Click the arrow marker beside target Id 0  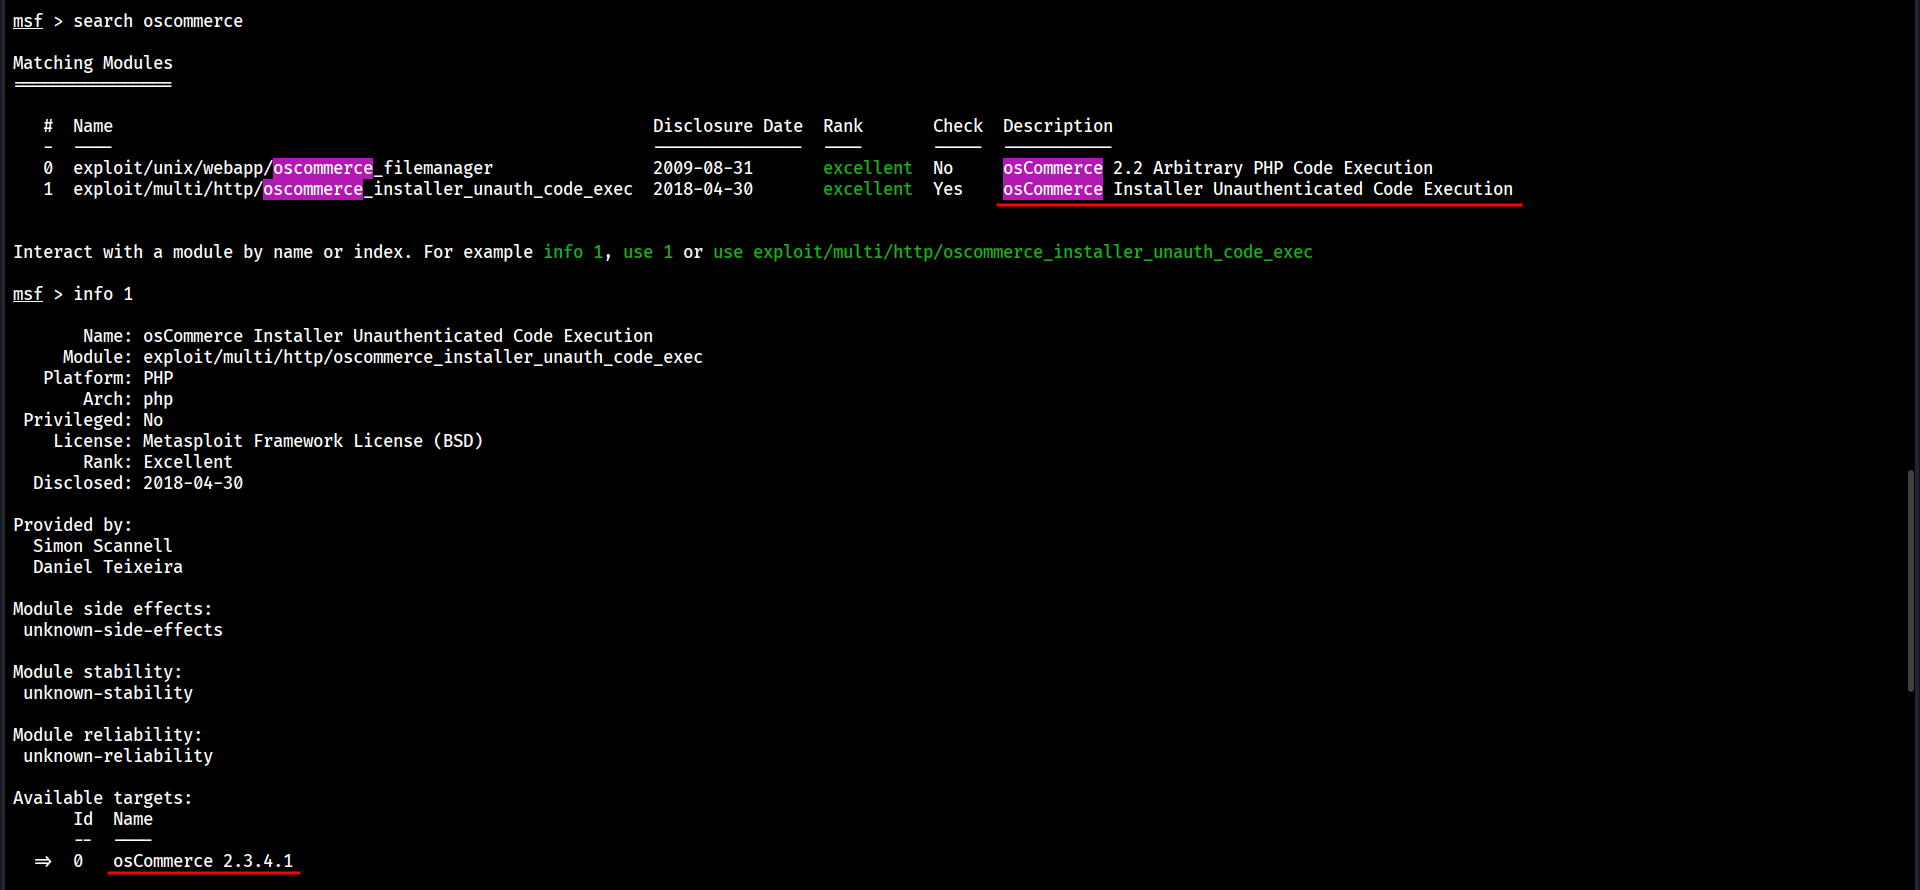(43, 861)
